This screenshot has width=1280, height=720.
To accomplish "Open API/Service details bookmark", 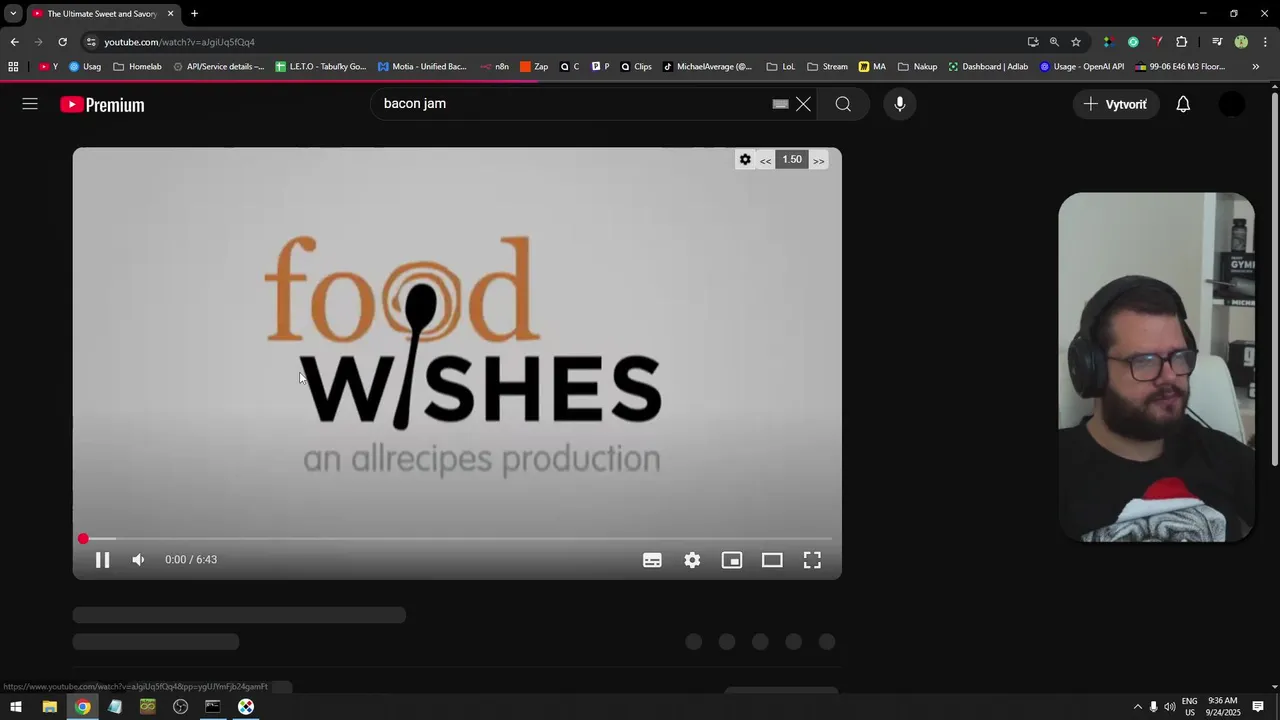I will [218, 67].
